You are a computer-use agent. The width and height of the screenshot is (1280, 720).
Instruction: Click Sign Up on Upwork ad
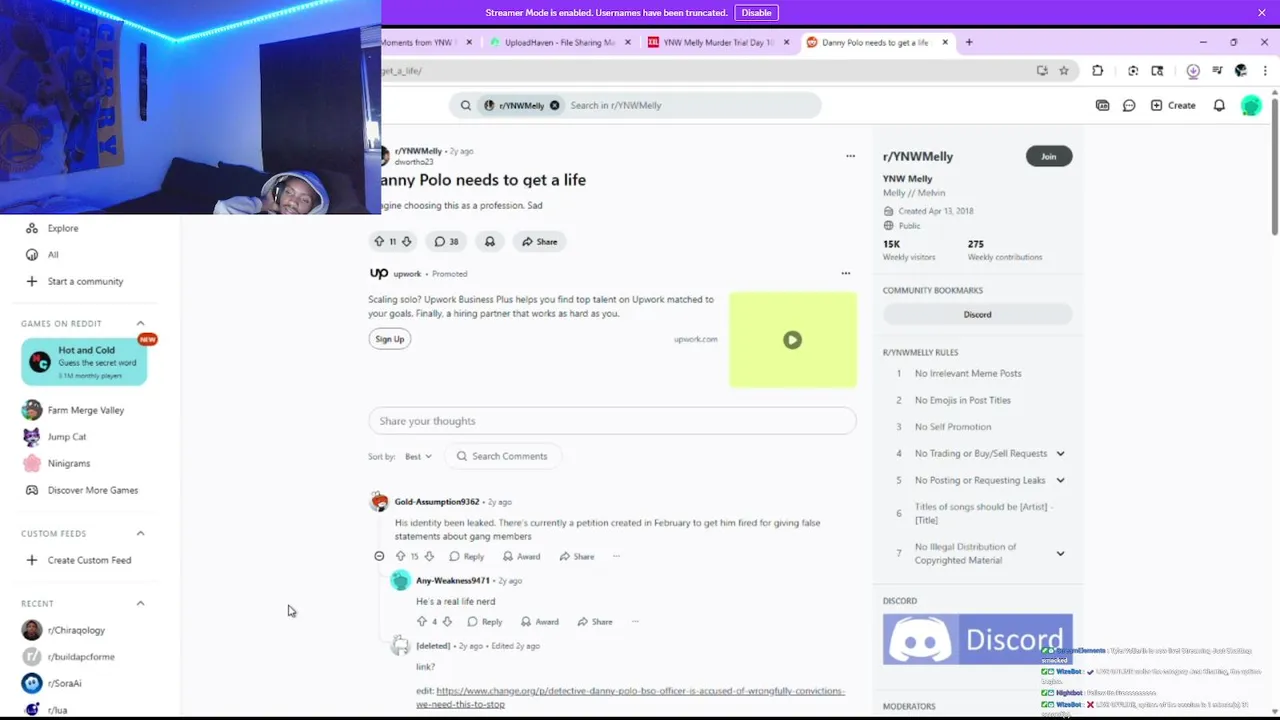(390, 339)
